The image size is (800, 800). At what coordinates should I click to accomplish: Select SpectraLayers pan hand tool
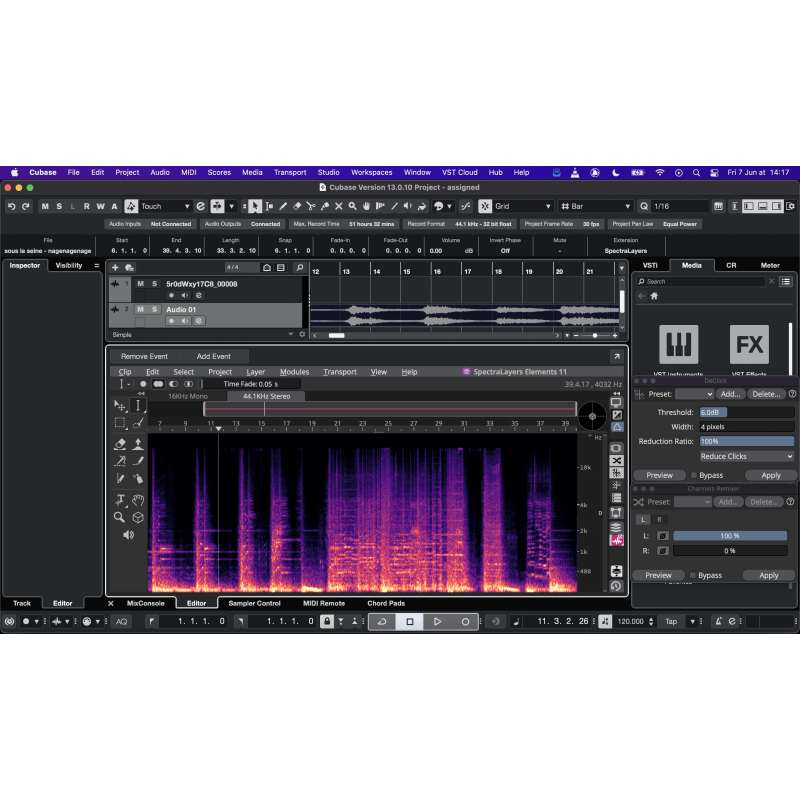click(x=138, y=500)
